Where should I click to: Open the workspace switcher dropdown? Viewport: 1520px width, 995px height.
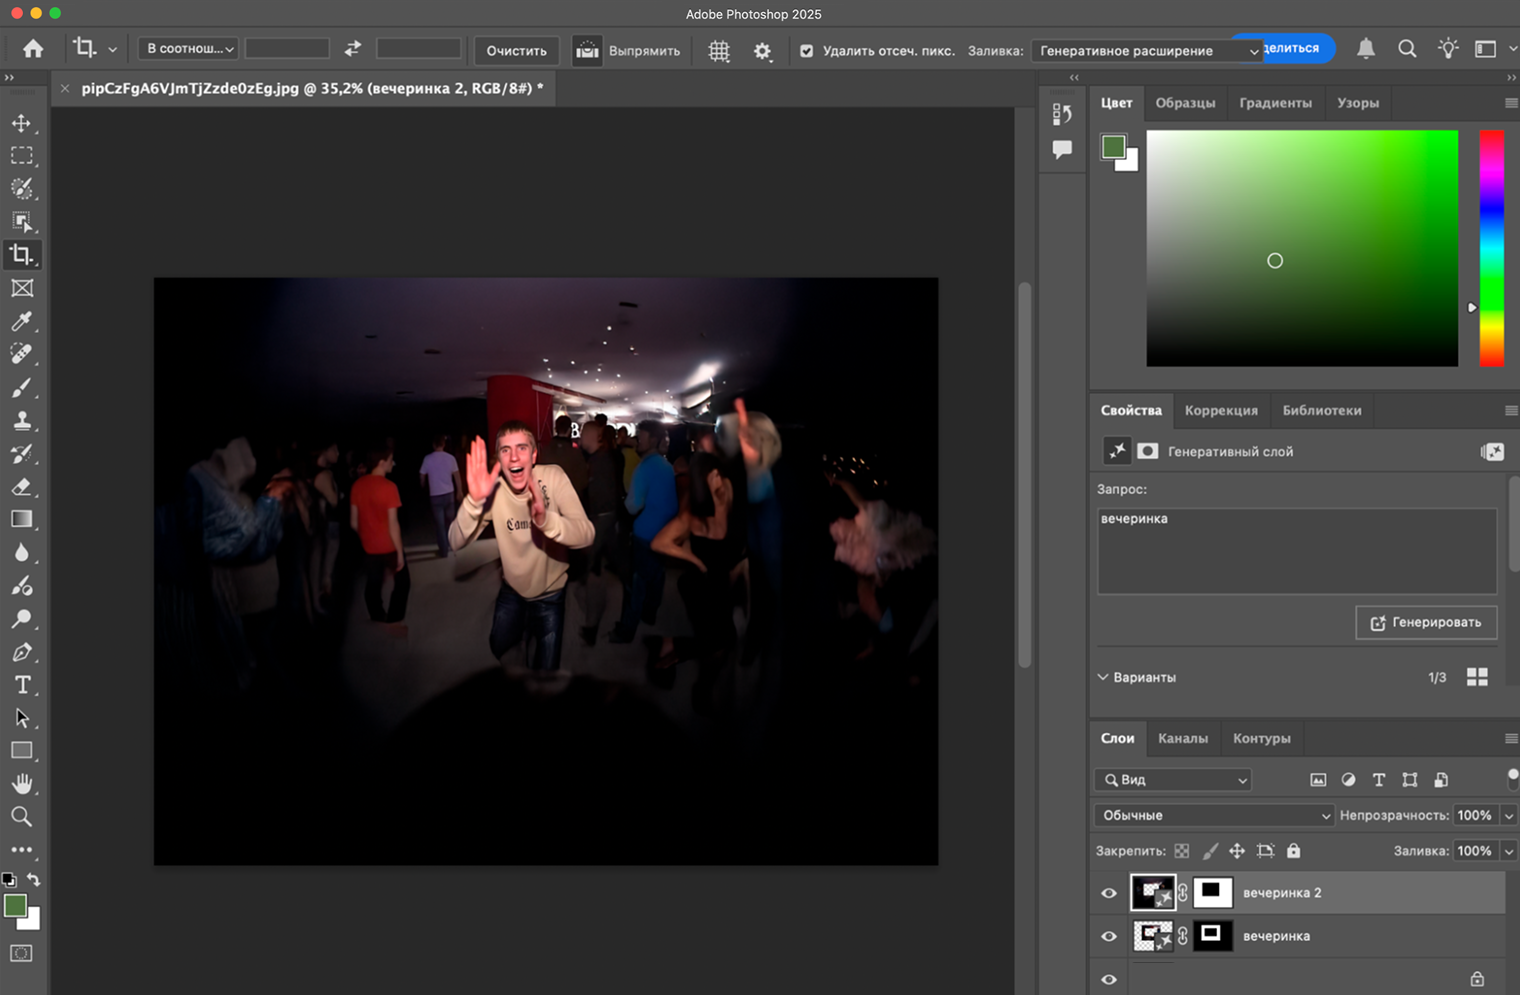1492,48
